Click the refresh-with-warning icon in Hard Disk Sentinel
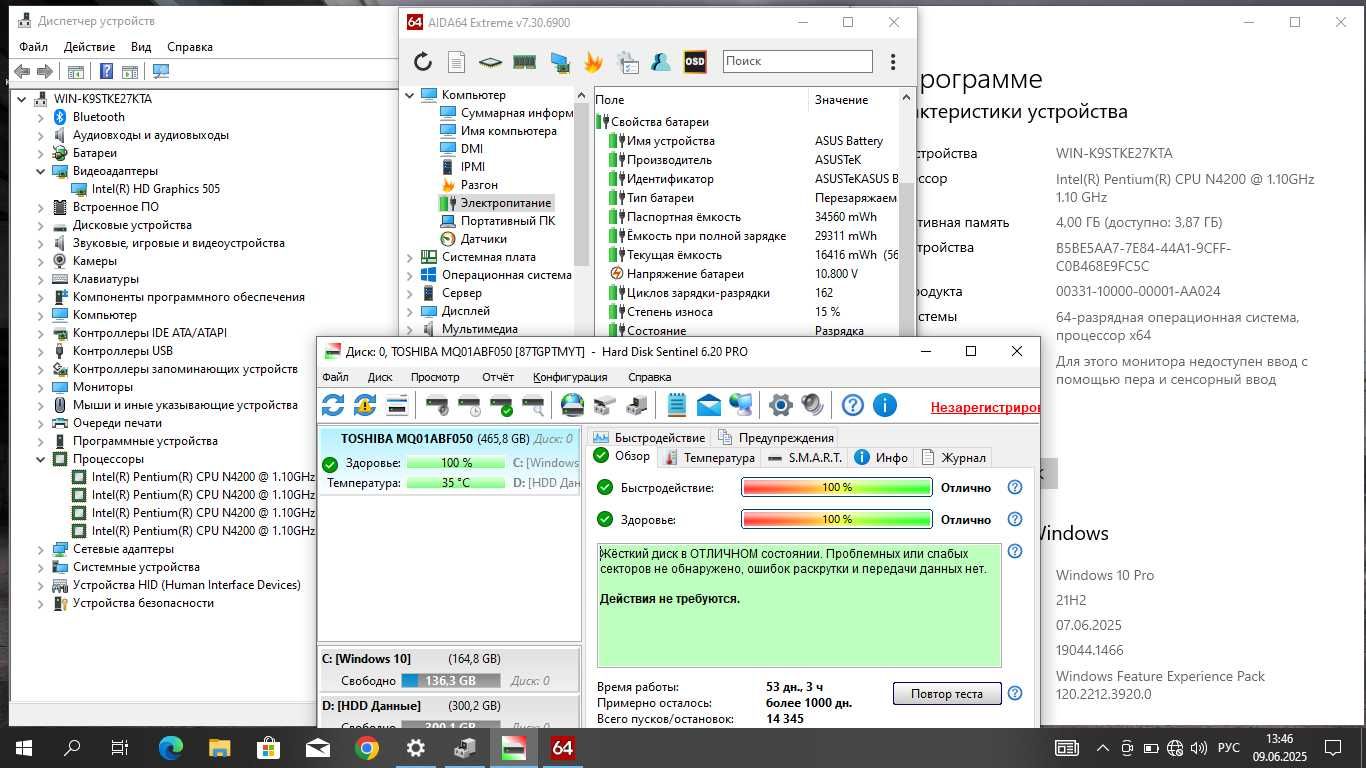1366x768 pixels. [365, 405]
